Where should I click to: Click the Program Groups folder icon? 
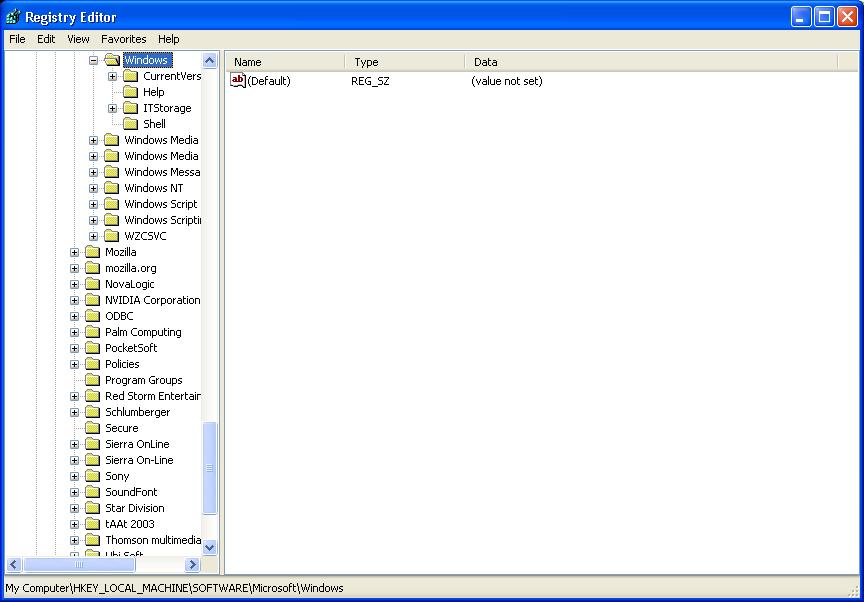point(93,379)
